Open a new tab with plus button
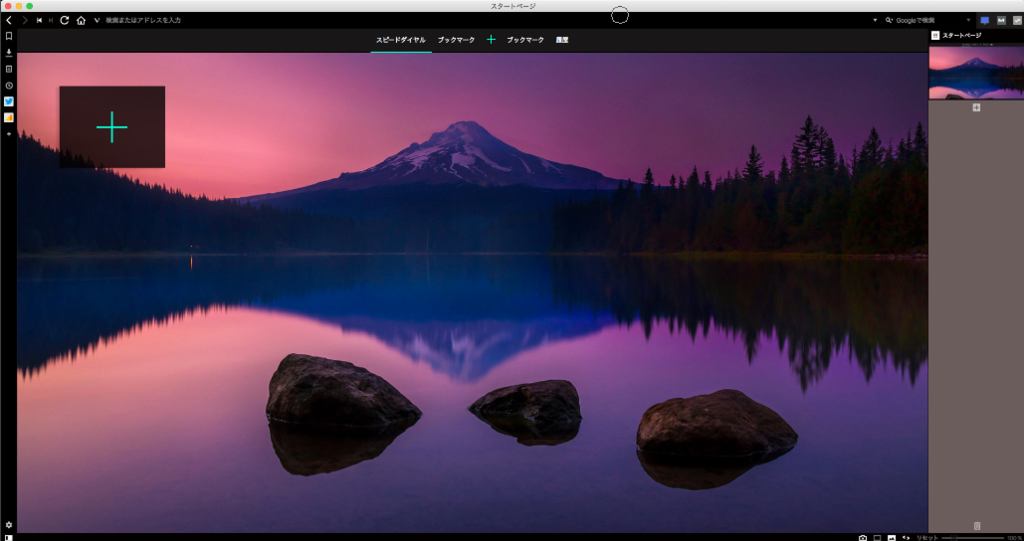This screenshot has width=1024, height=541. tap(976, 108)
